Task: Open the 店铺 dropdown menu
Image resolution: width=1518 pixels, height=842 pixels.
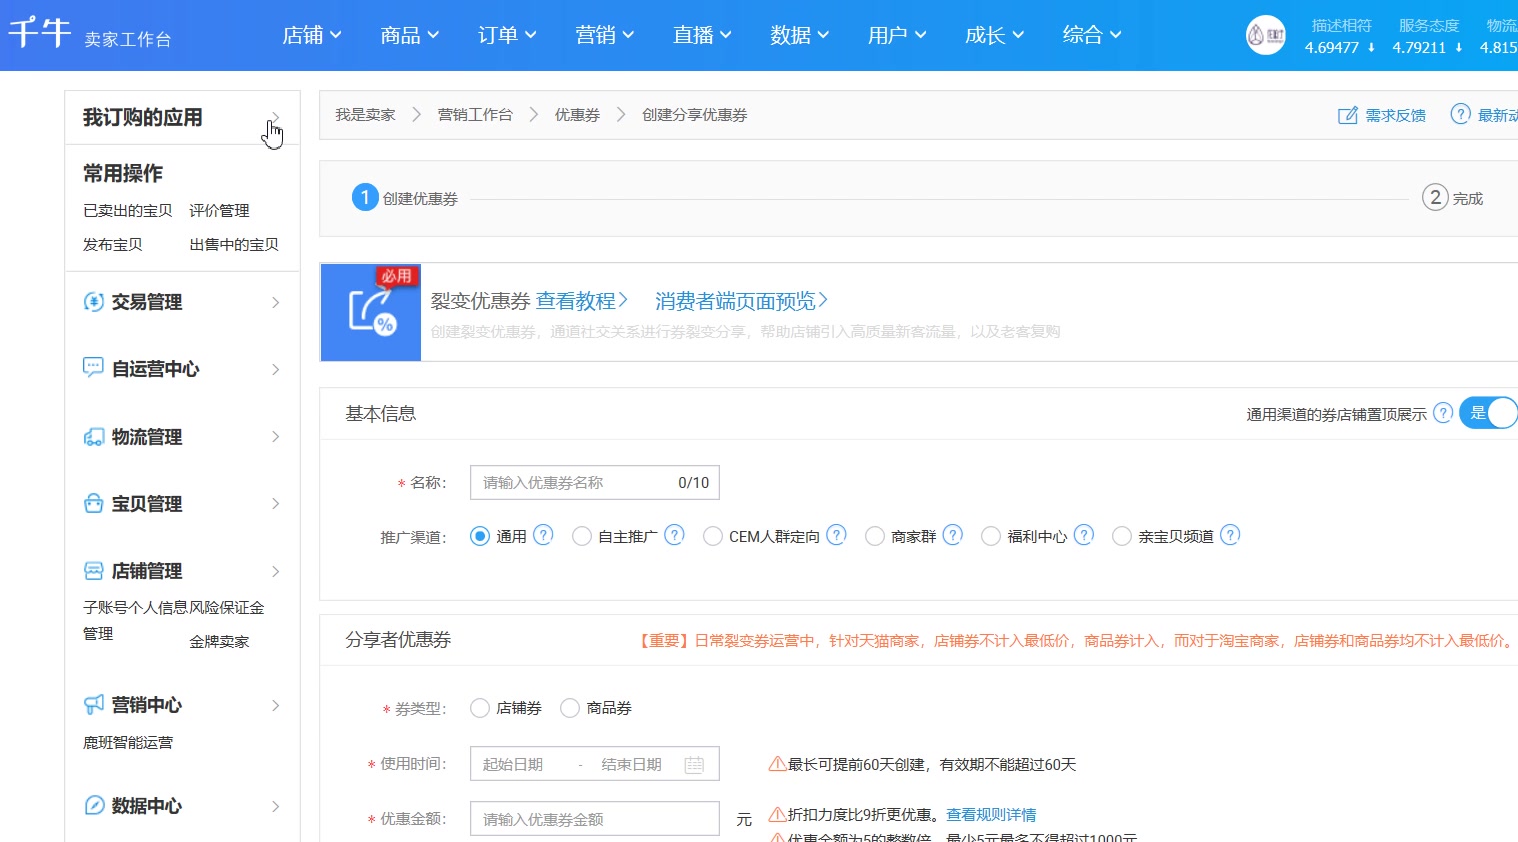Action: click(x=312, y=35)
